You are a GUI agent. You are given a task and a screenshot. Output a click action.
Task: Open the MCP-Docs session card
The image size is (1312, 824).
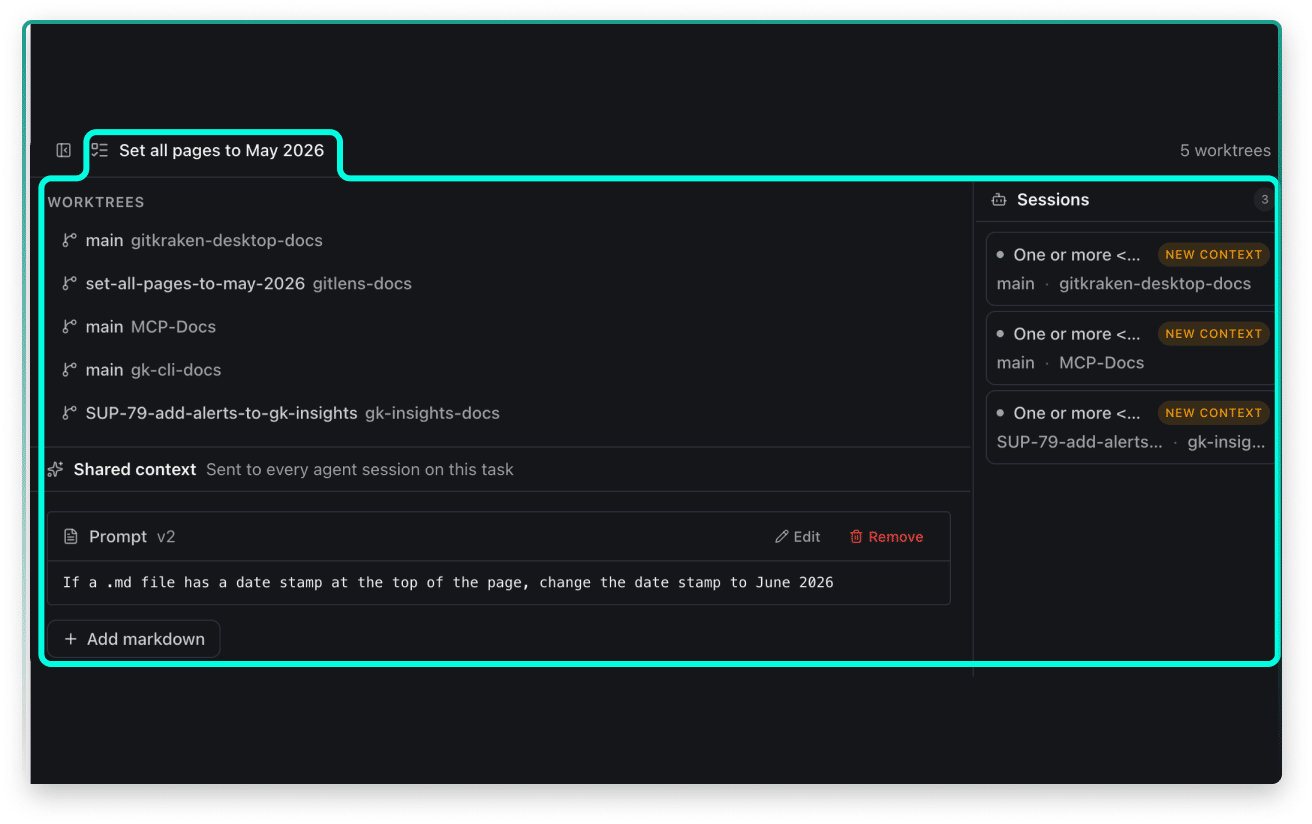point(1131,348)
